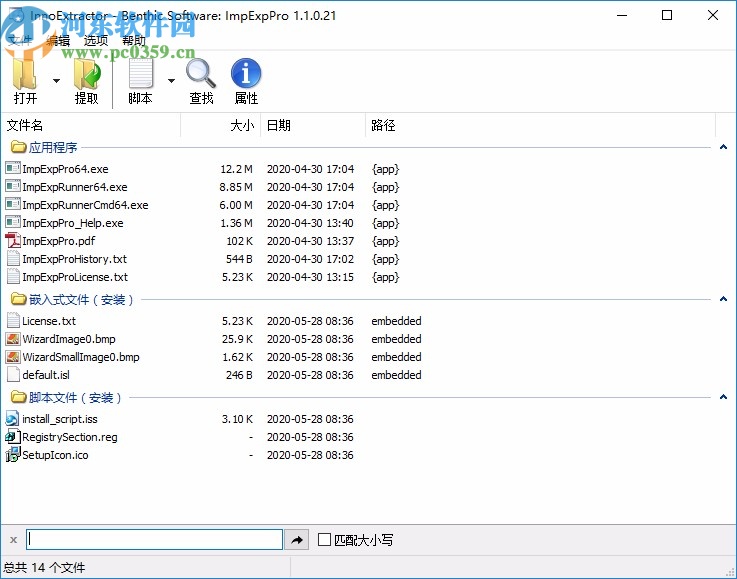Click the Extract (提取) toolbar icon
This screenshot has height=579, width=737.
[87, 74]
